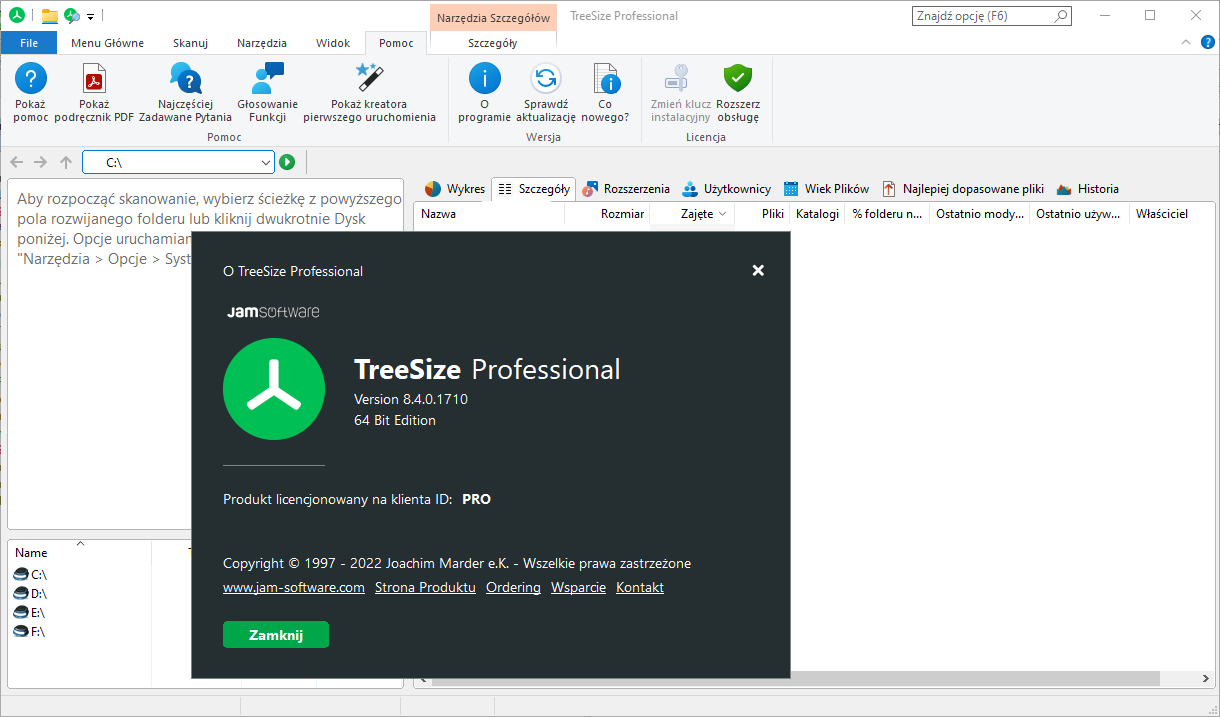Click Ostatnio używ... column header
The width and height of the screenshot is (1220, 717).
click(x=1079, y=214)
